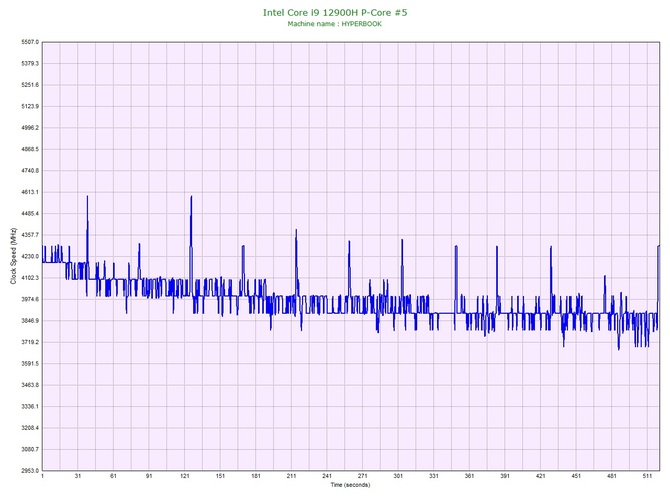Click the 'Clock Speed (MHz)' axis label

click(x=13, y=256)
